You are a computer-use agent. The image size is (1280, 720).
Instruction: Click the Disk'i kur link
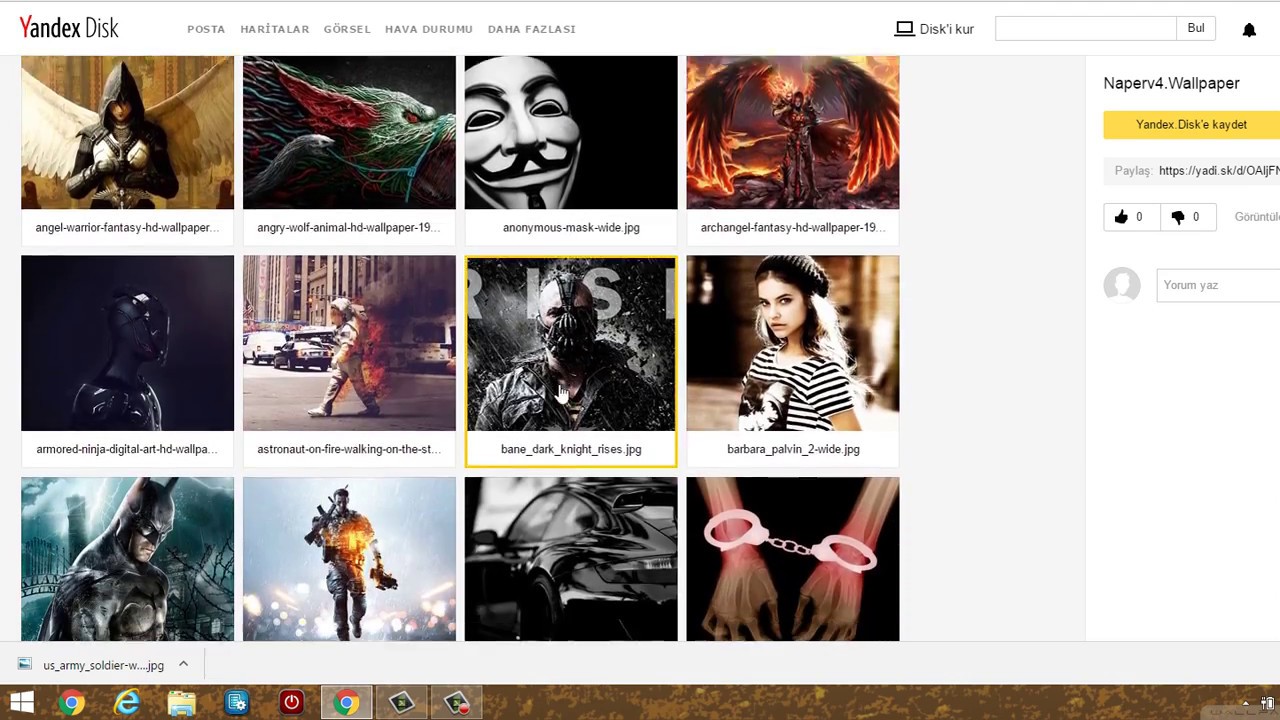click(x=946, y=29)
